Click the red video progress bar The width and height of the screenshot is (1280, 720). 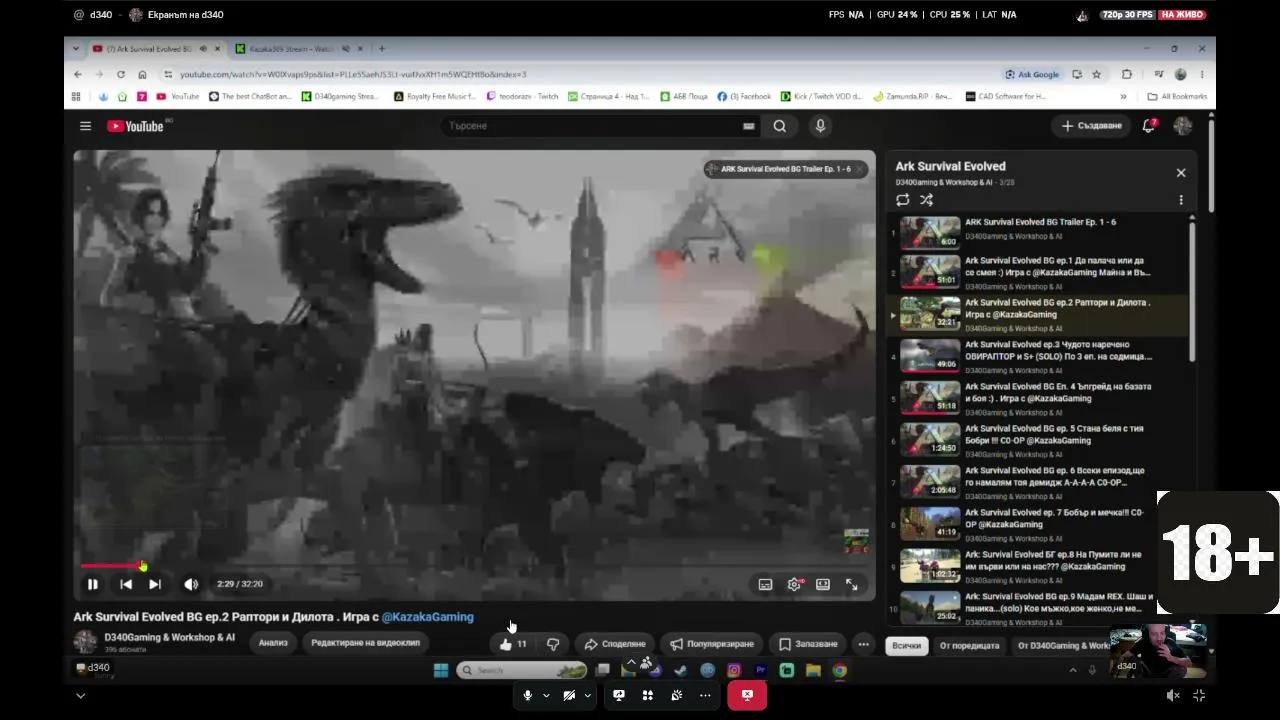point(112,566)
